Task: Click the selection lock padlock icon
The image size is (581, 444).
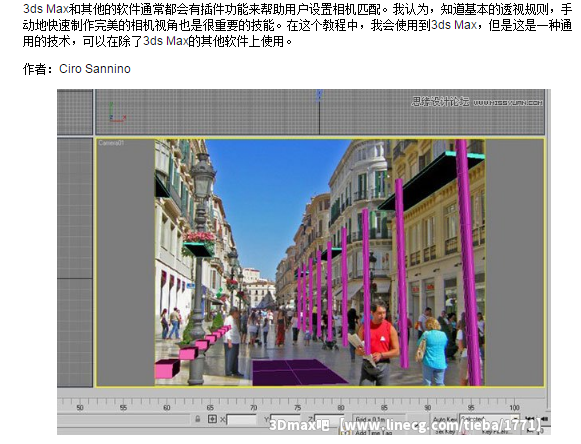Action: [x=197, y=419]
